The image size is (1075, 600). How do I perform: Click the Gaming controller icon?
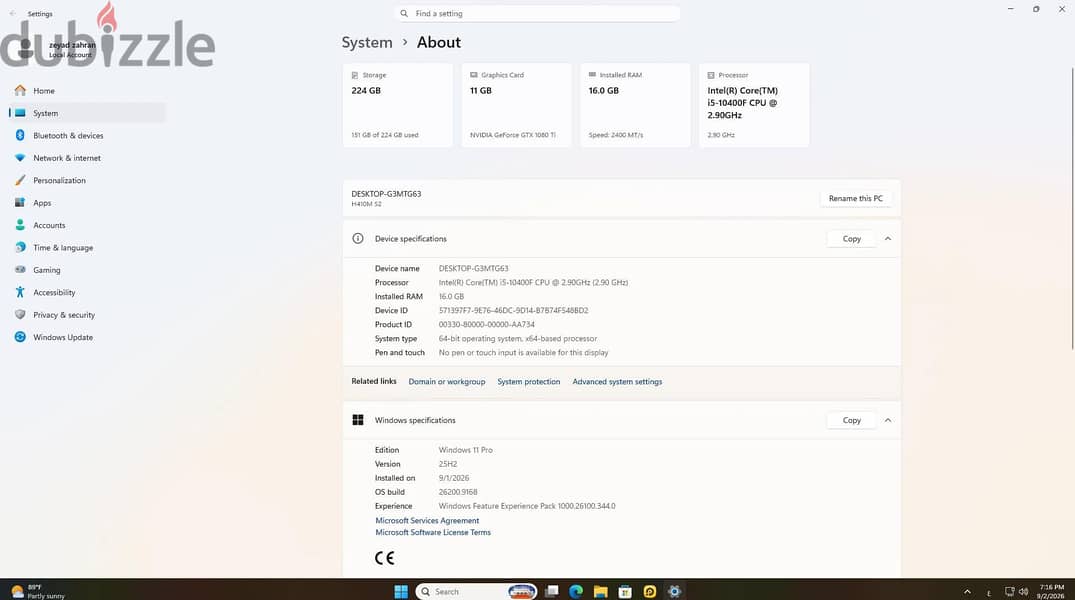pos(20,269)
